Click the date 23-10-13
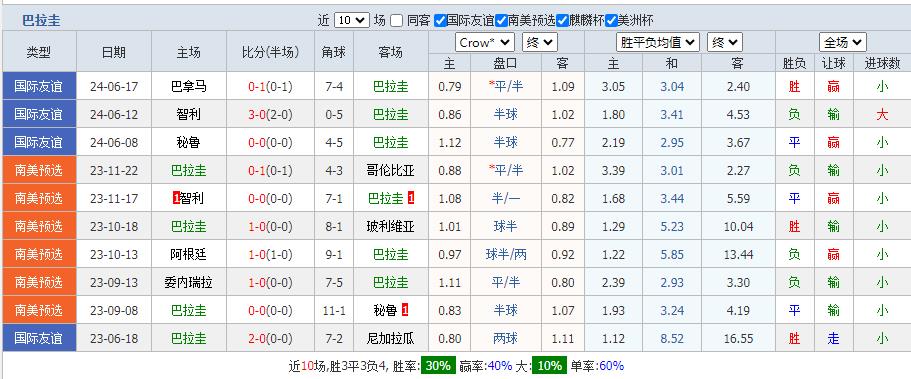This screenshot has width=911, height=379. (x=114, y=254)
